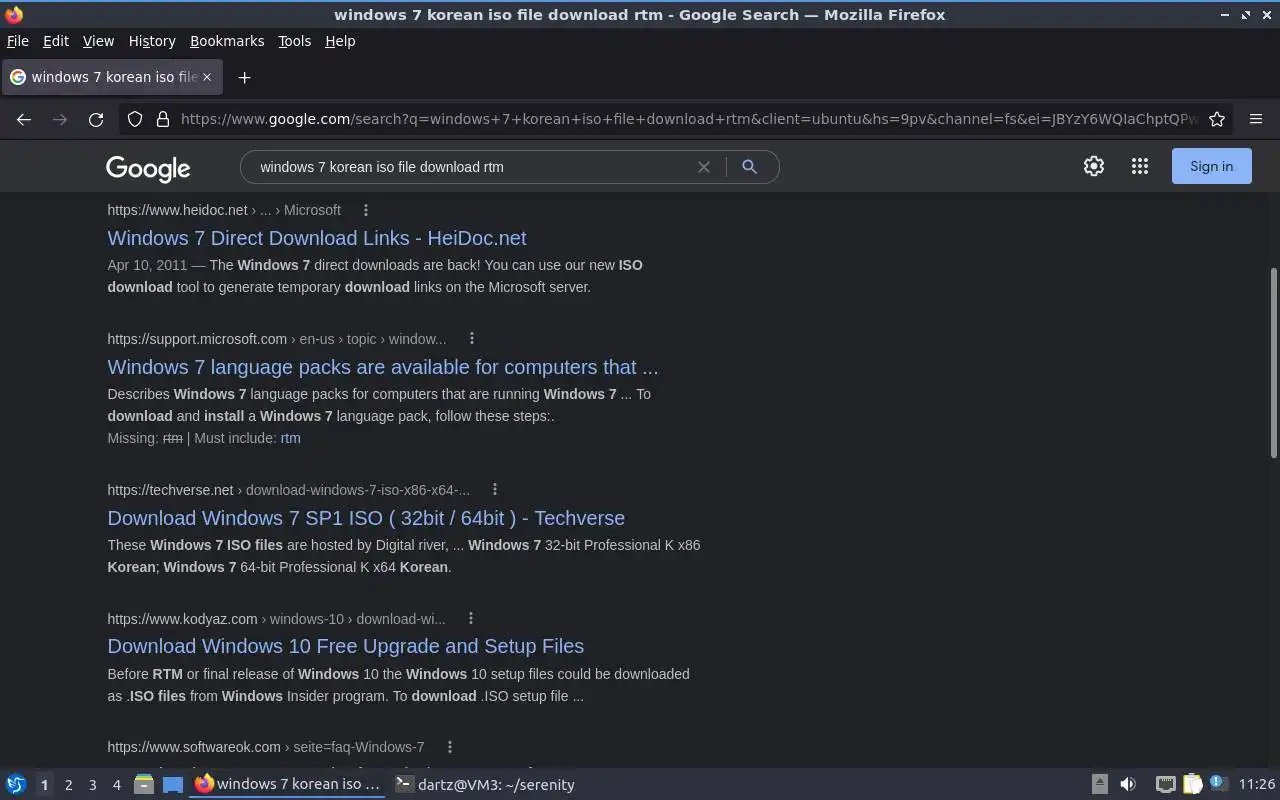Open the volume control in tray

(1128, 784)
